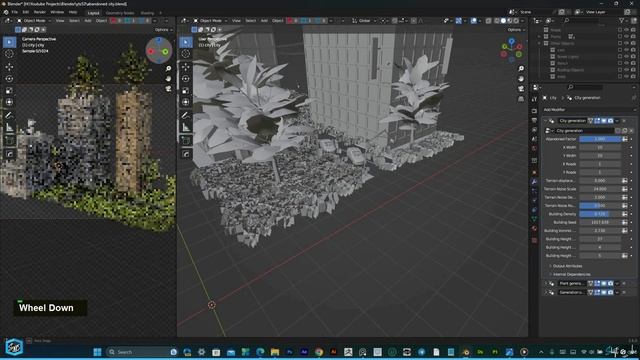Select the Annotate tool in main viewport toolbar
640x360 pixels.
click(x=186, y=116)
